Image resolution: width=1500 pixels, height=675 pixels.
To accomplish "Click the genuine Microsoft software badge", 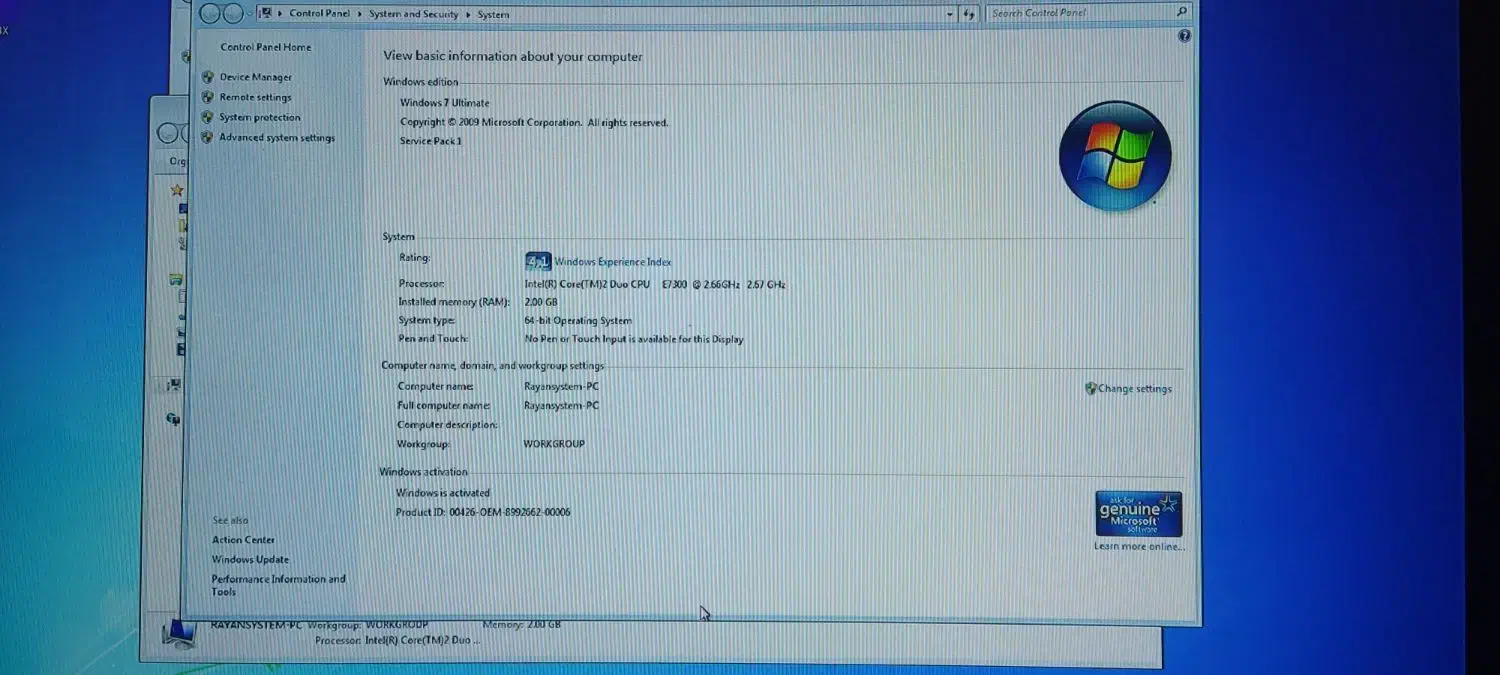I will click(1138, 514).
